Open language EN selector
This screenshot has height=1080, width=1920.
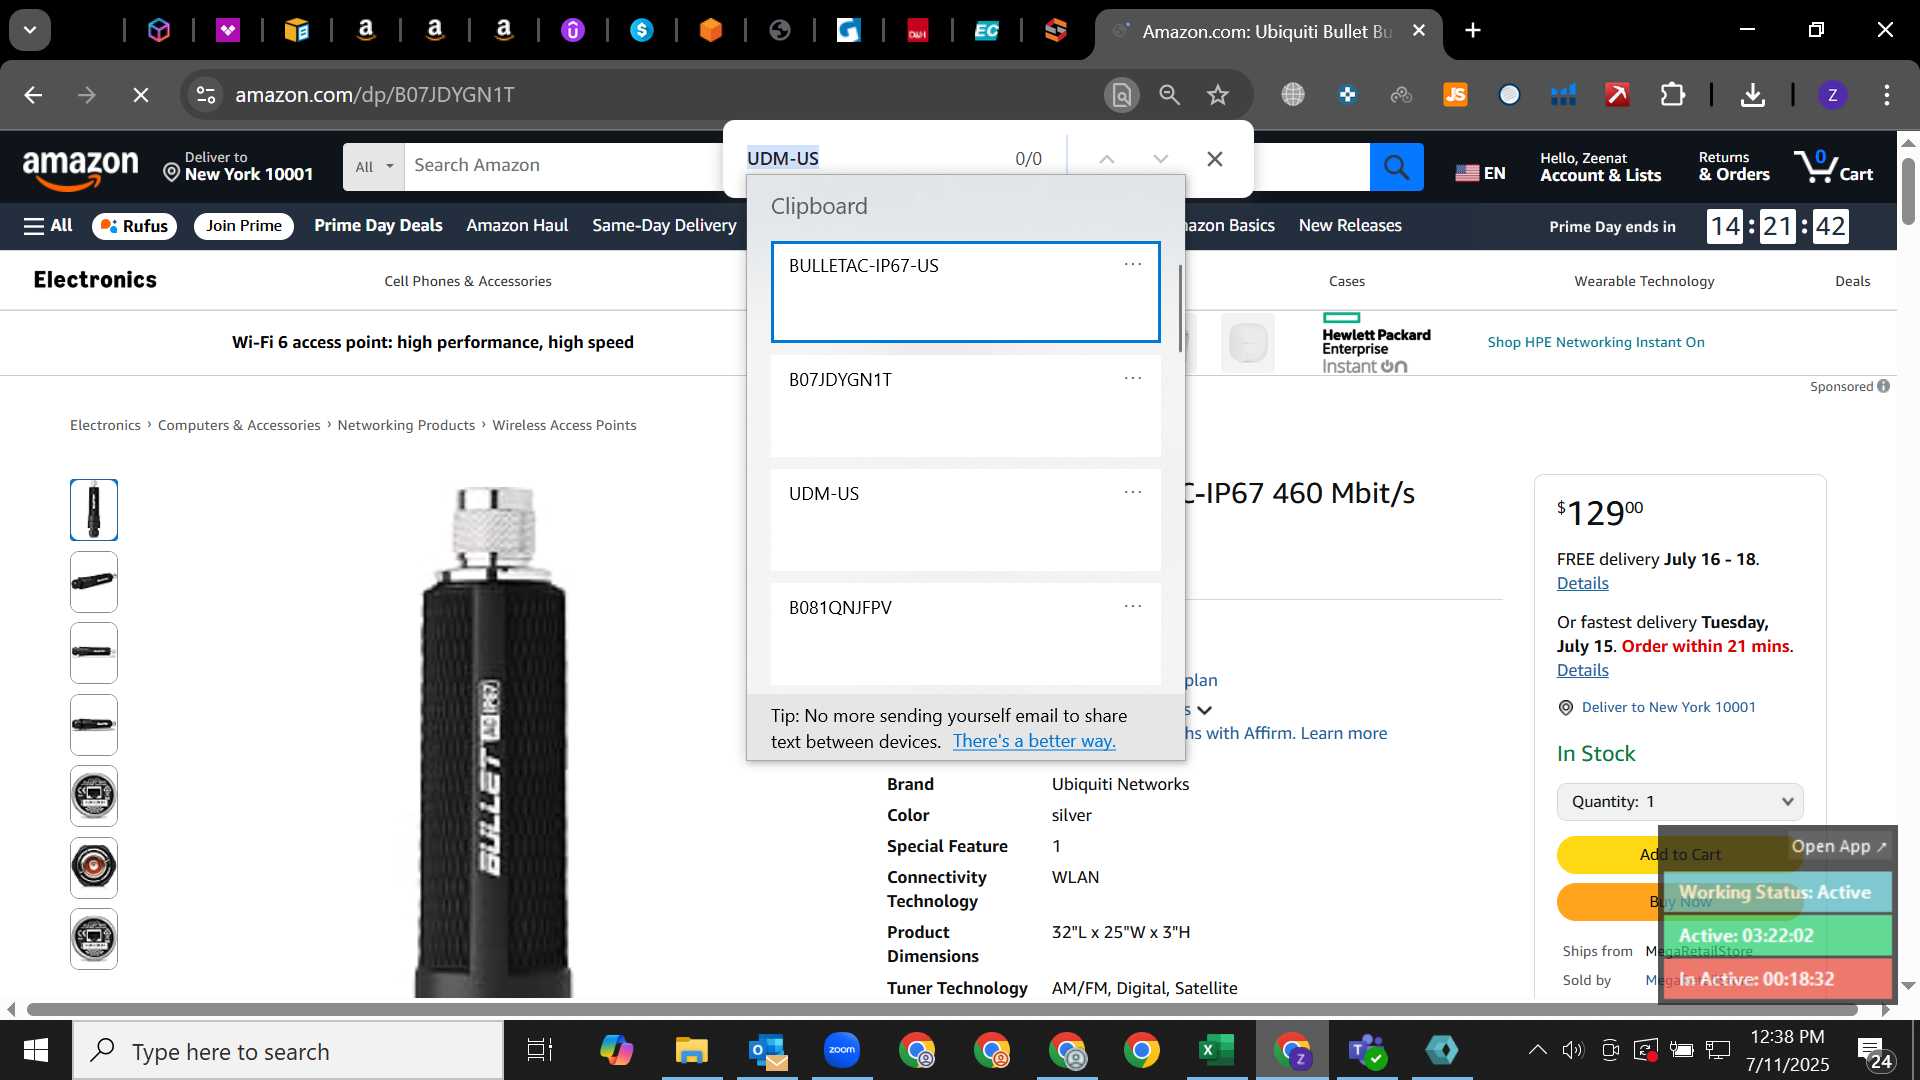click(1480, 173)
